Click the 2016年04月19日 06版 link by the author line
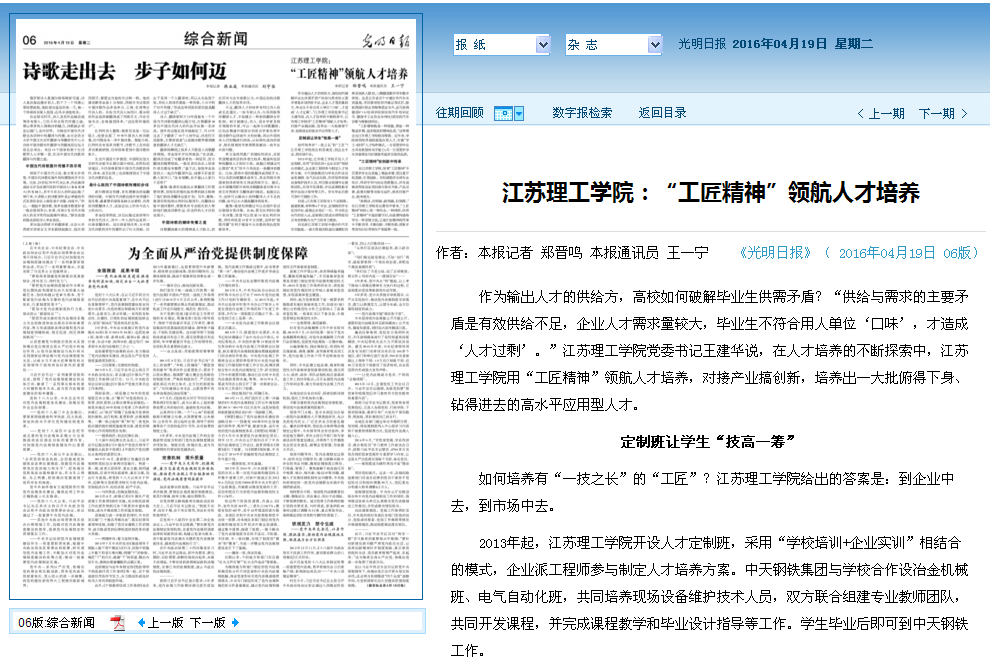The image size is (990, 663). pos(902,253)
